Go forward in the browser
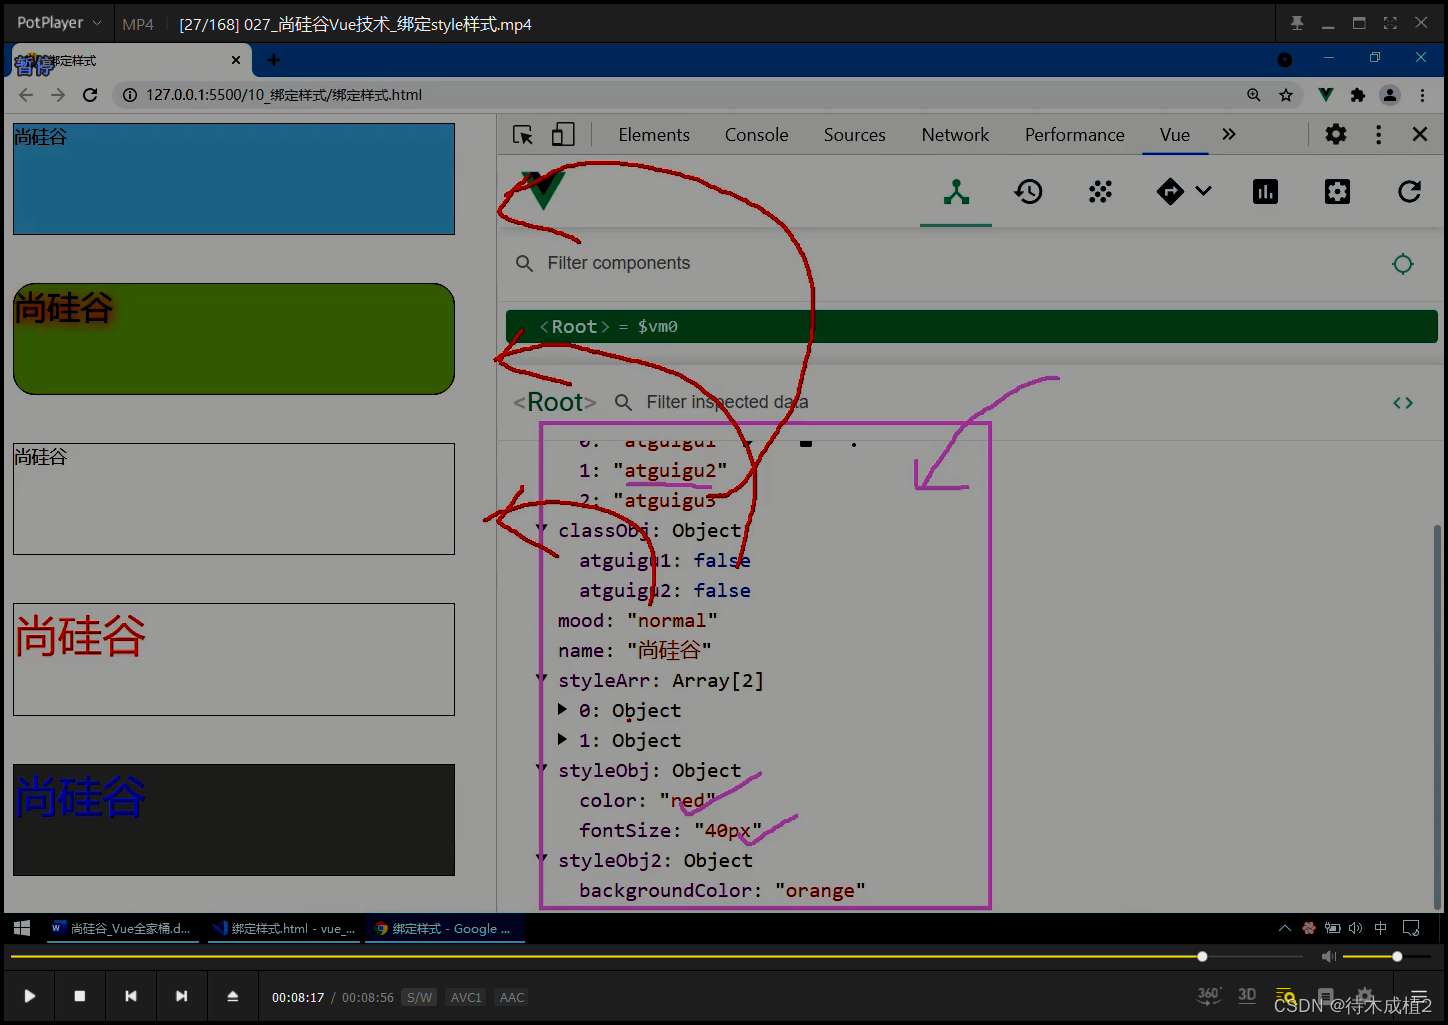This screenshot has height=1025, width=1448. [x=58, y=95]
